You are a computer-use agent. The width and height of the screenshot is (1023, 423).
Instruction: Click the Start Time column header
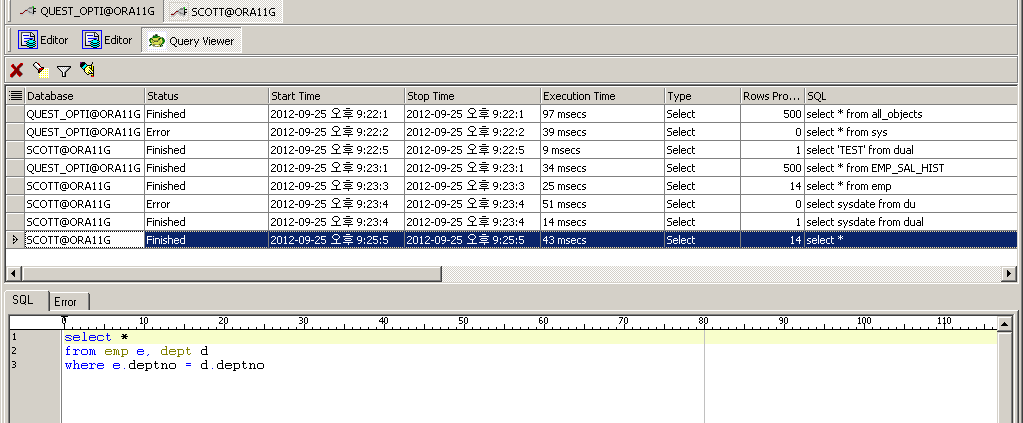point(335,96)
